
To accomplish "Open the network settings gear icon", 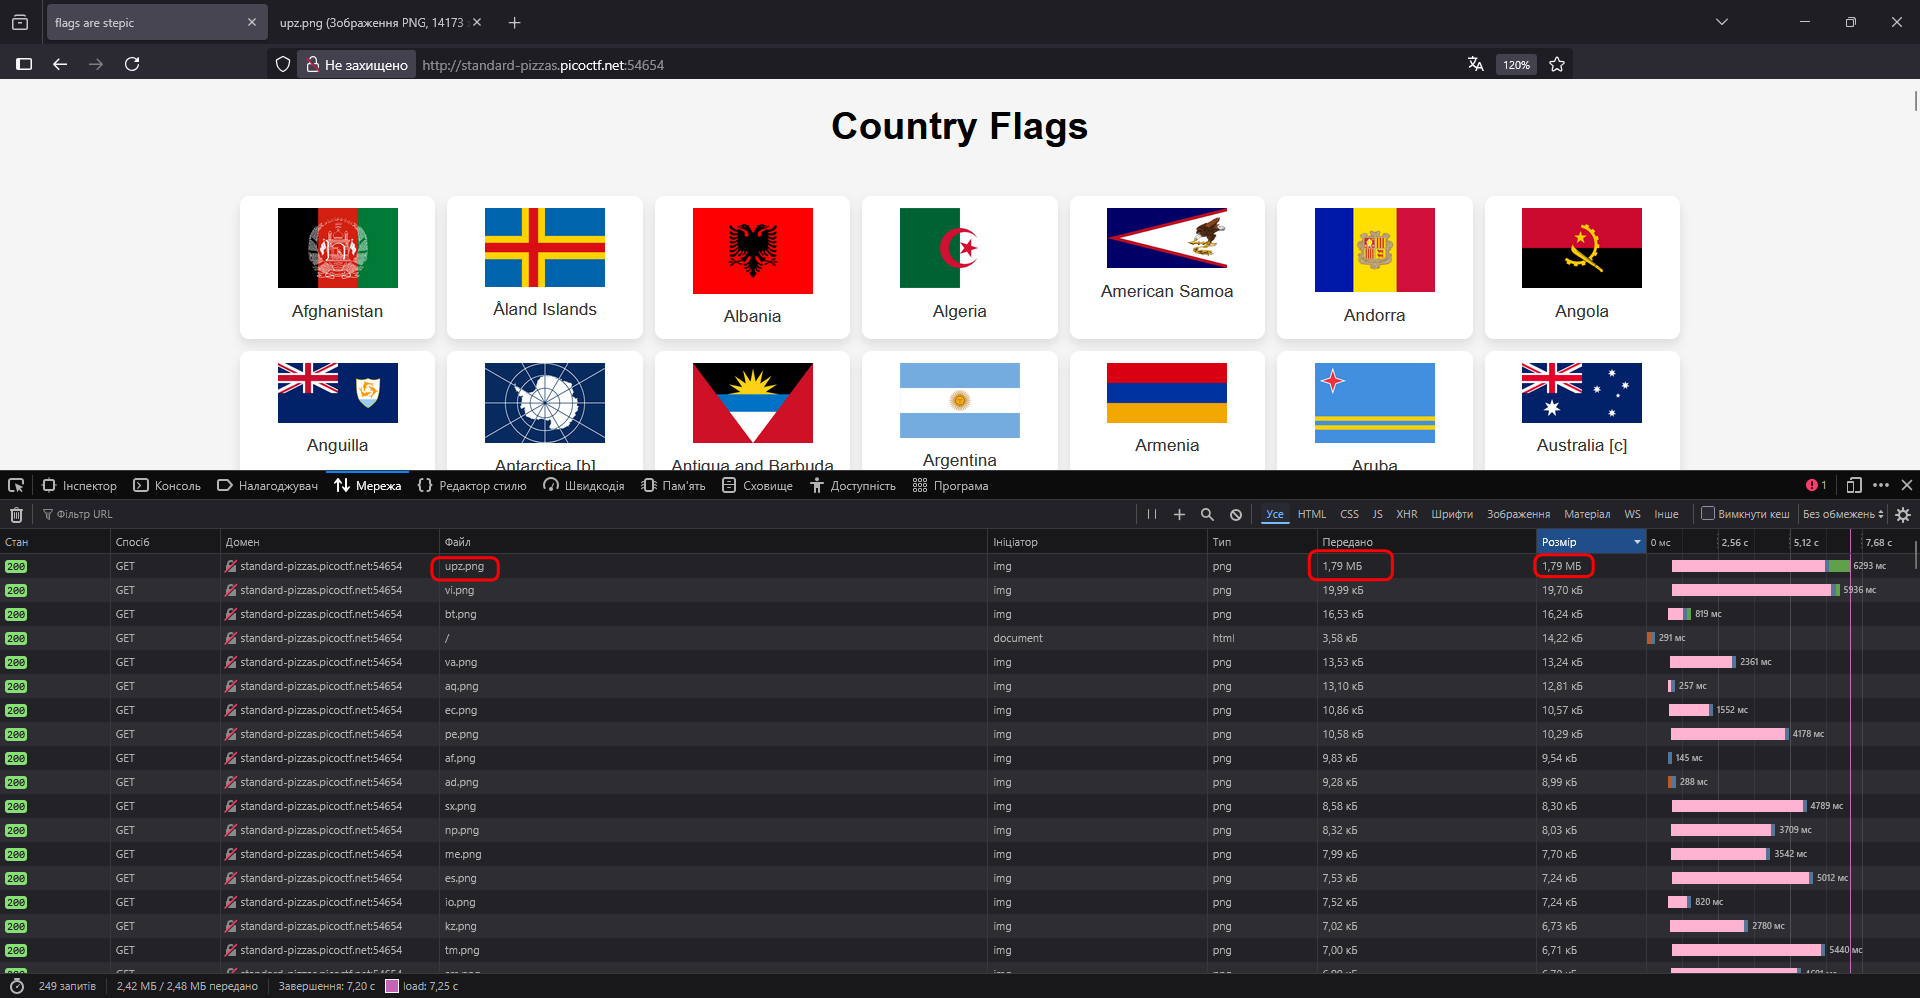I will coord(1903,515).
